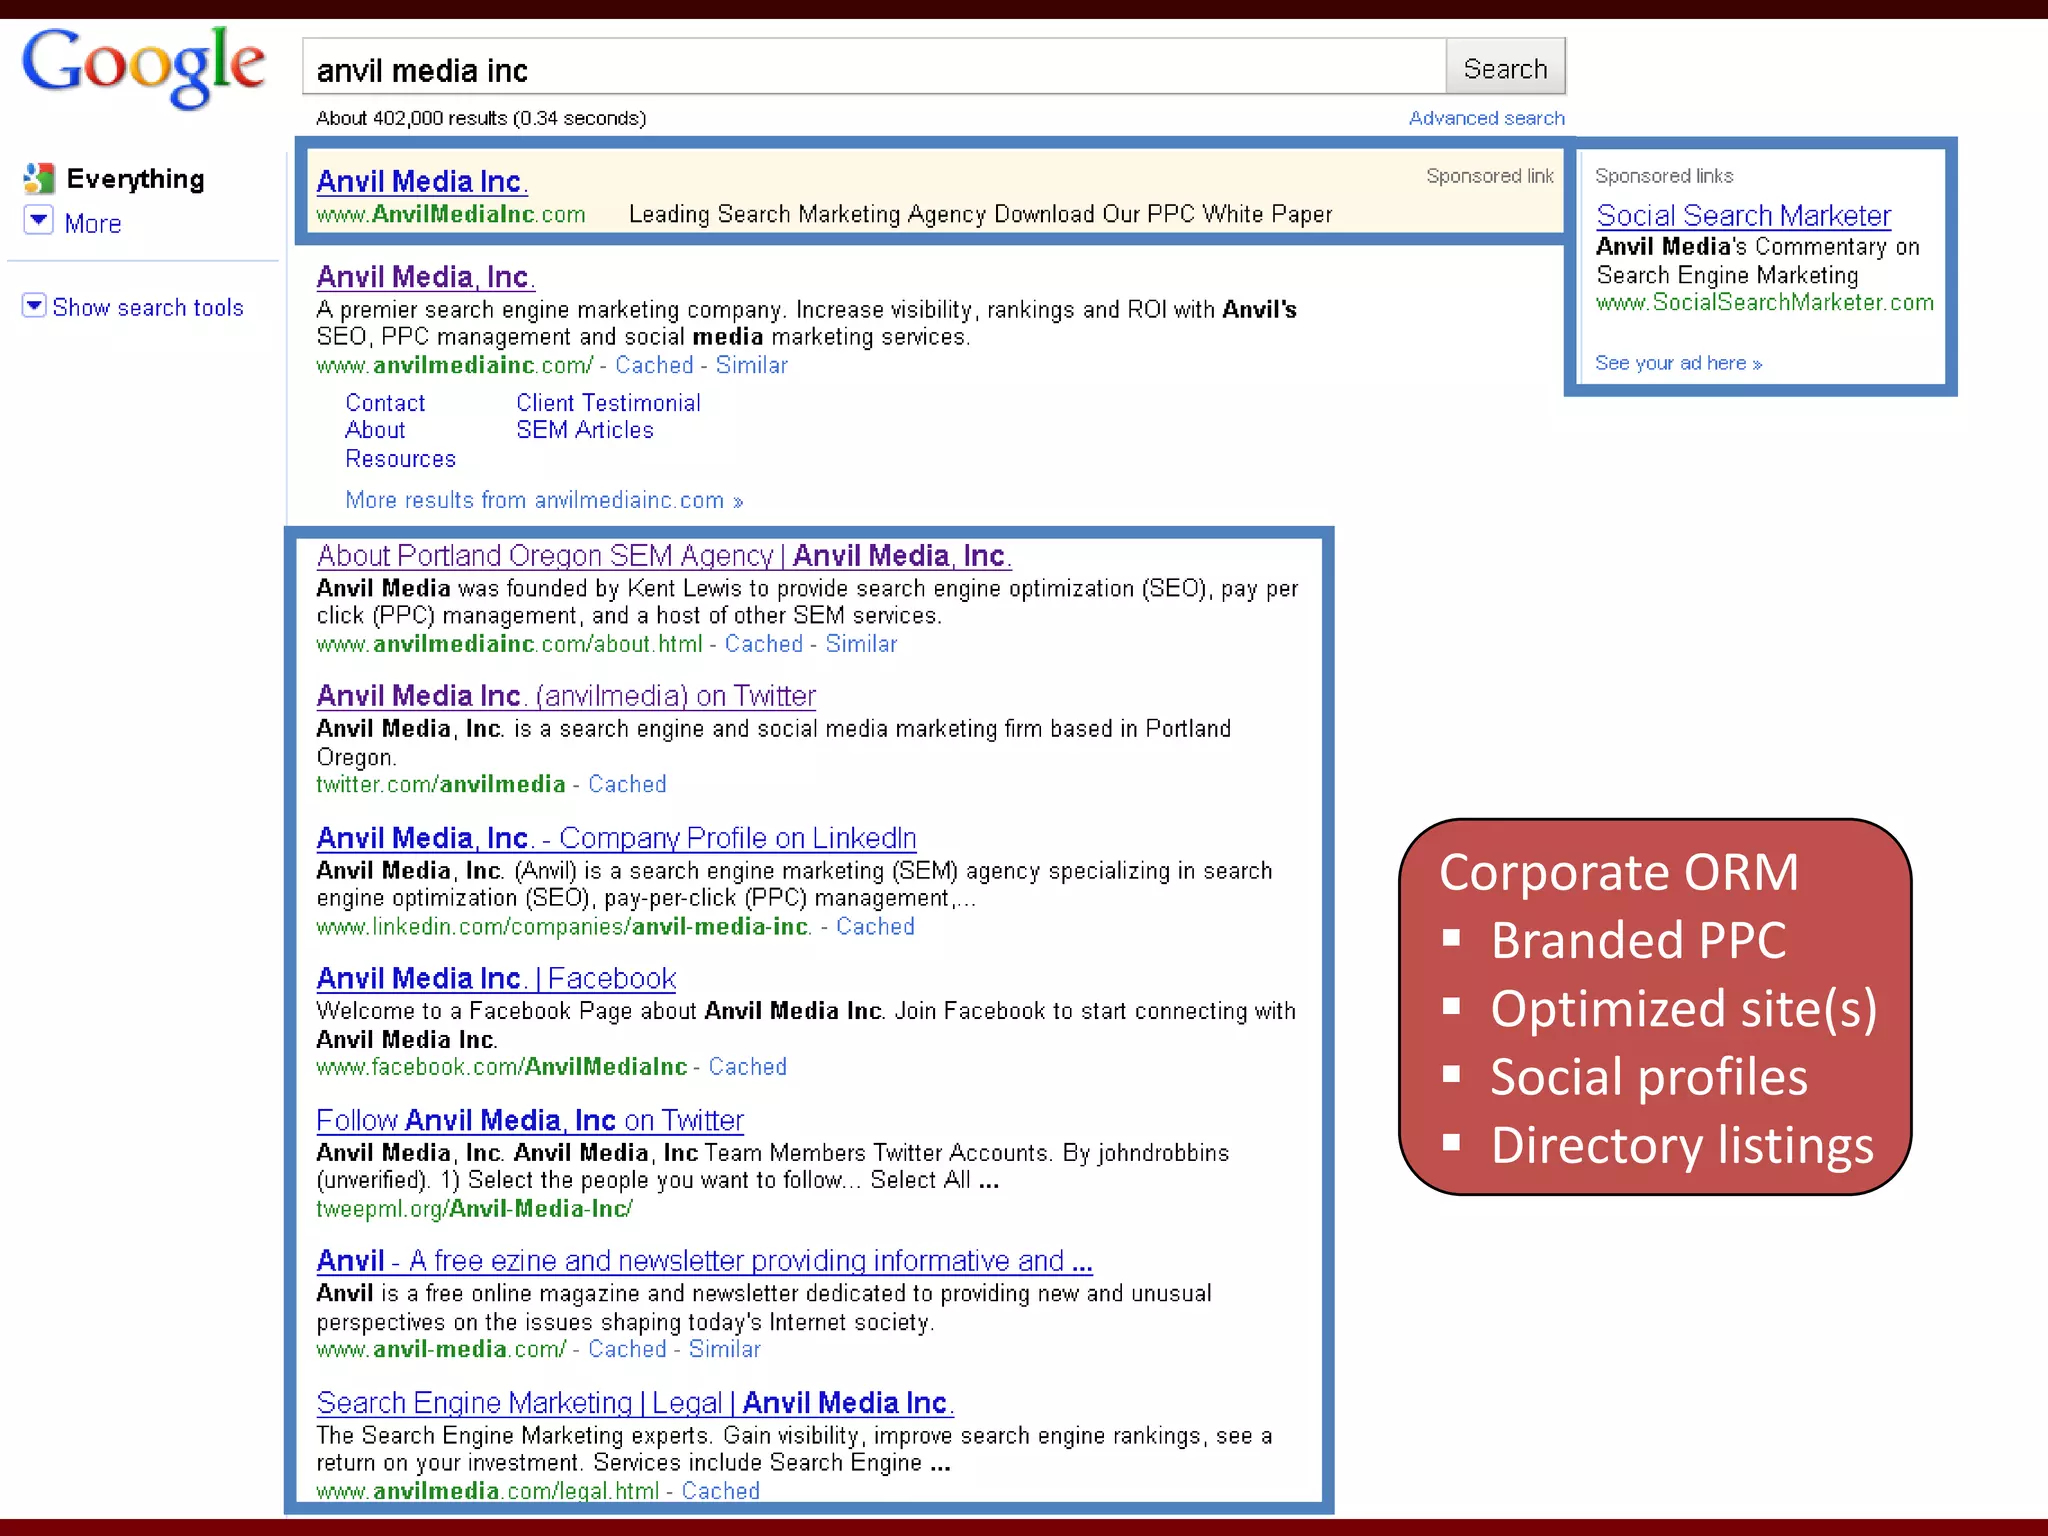This screenshot has height=1536, width=2048.
Task: Open About Portland Oregon SEM Agency result
Action: tap(664, 555)
